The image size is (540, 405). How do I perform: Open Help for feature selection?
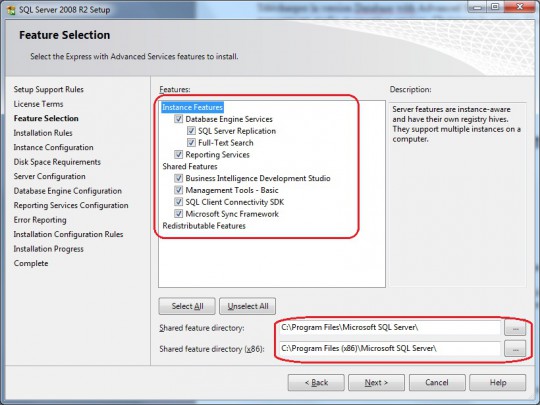[x=498, y=383]
